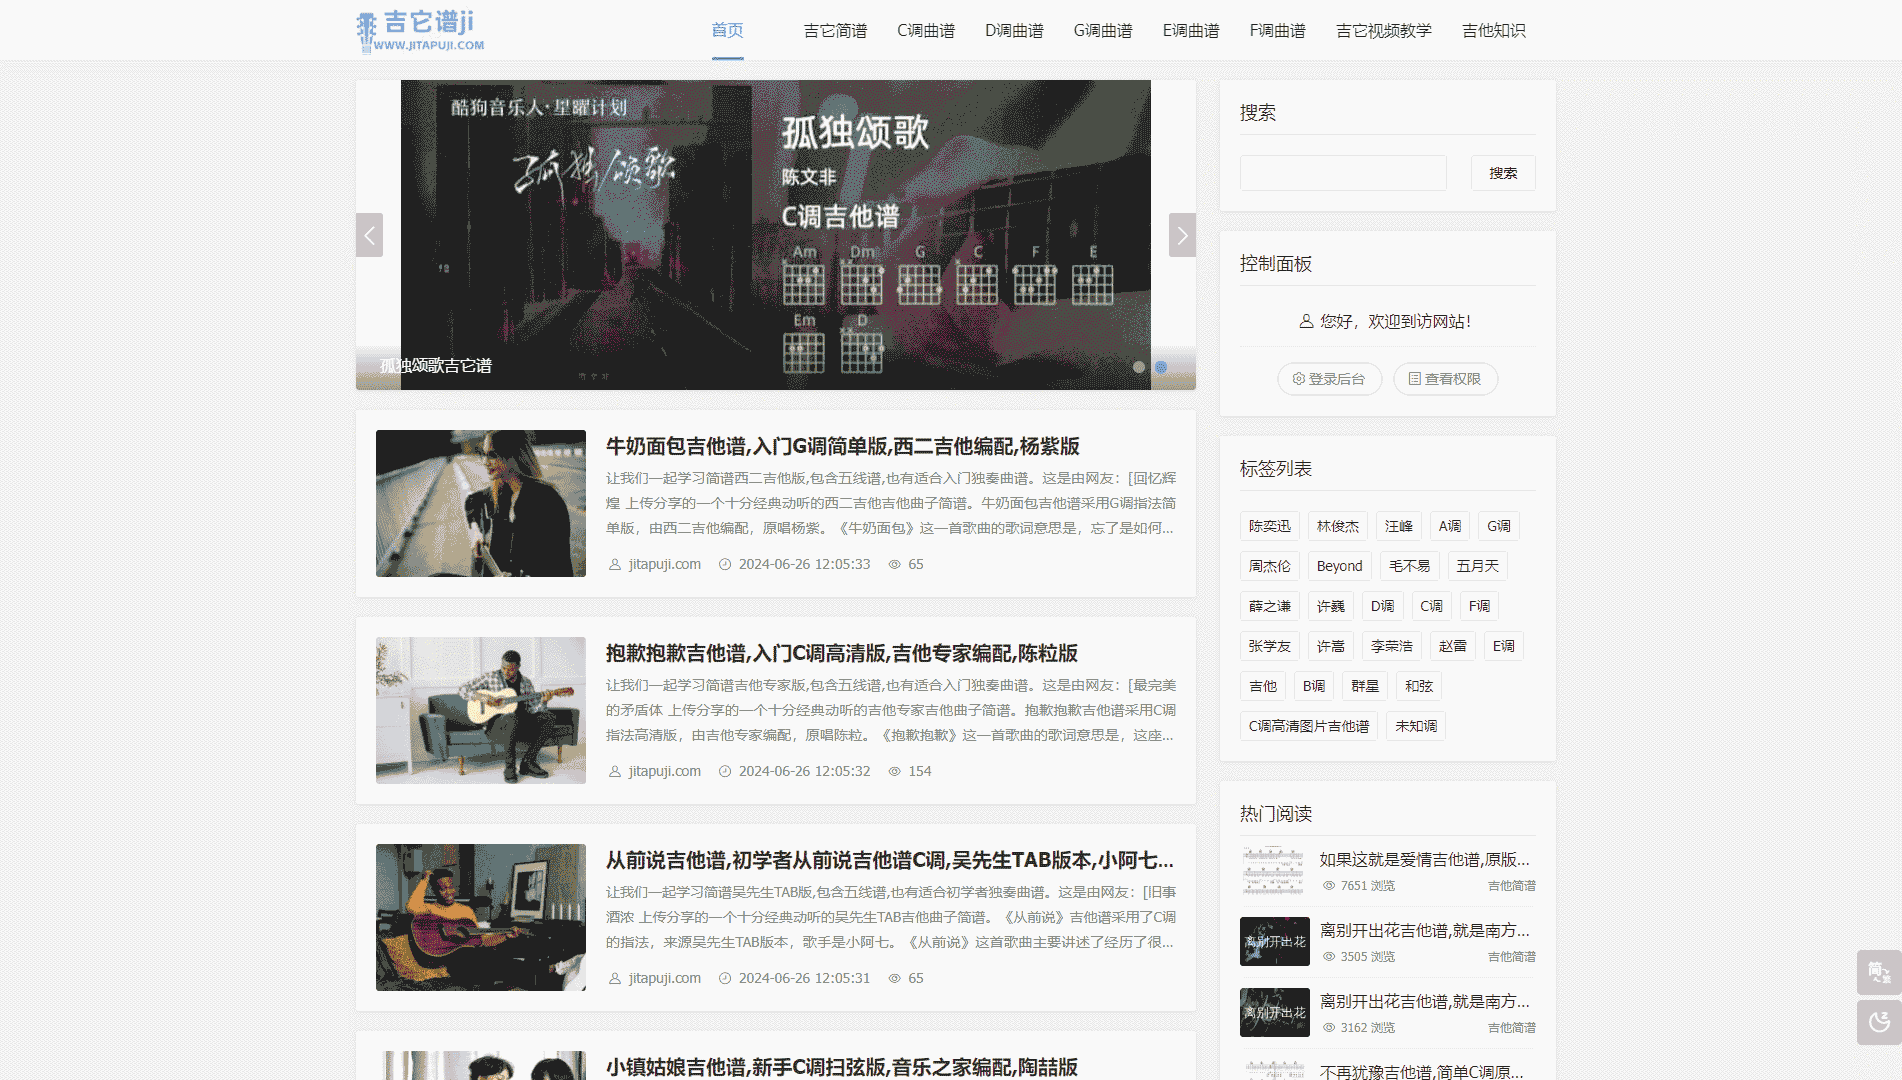1902x1080 pixels.
Task: Toggle simplified/traditional Chinese floating button
Action: [1879, 972]
